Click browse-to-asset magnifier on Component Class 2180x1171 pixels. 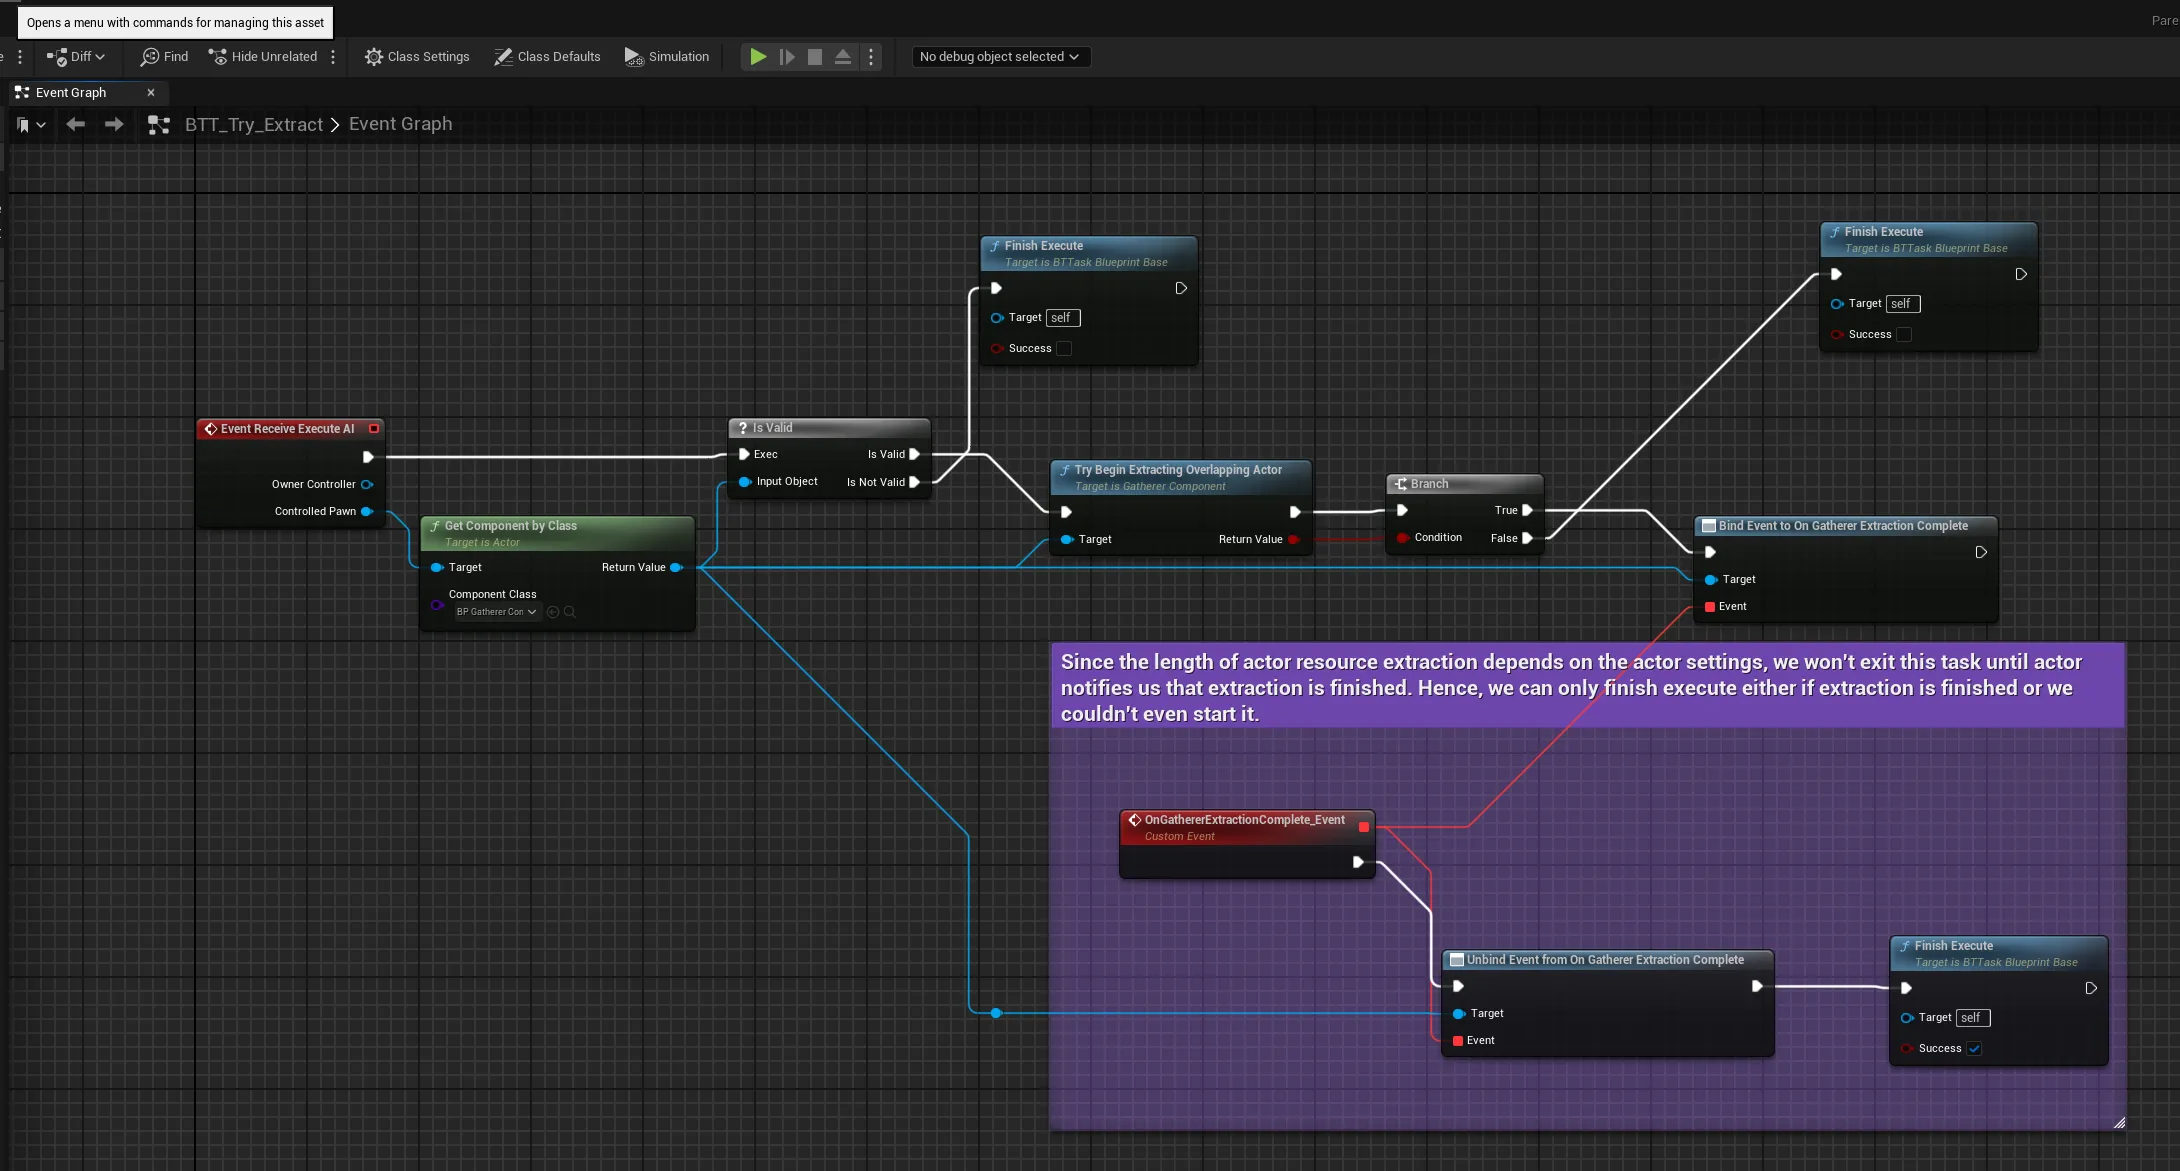570,612
